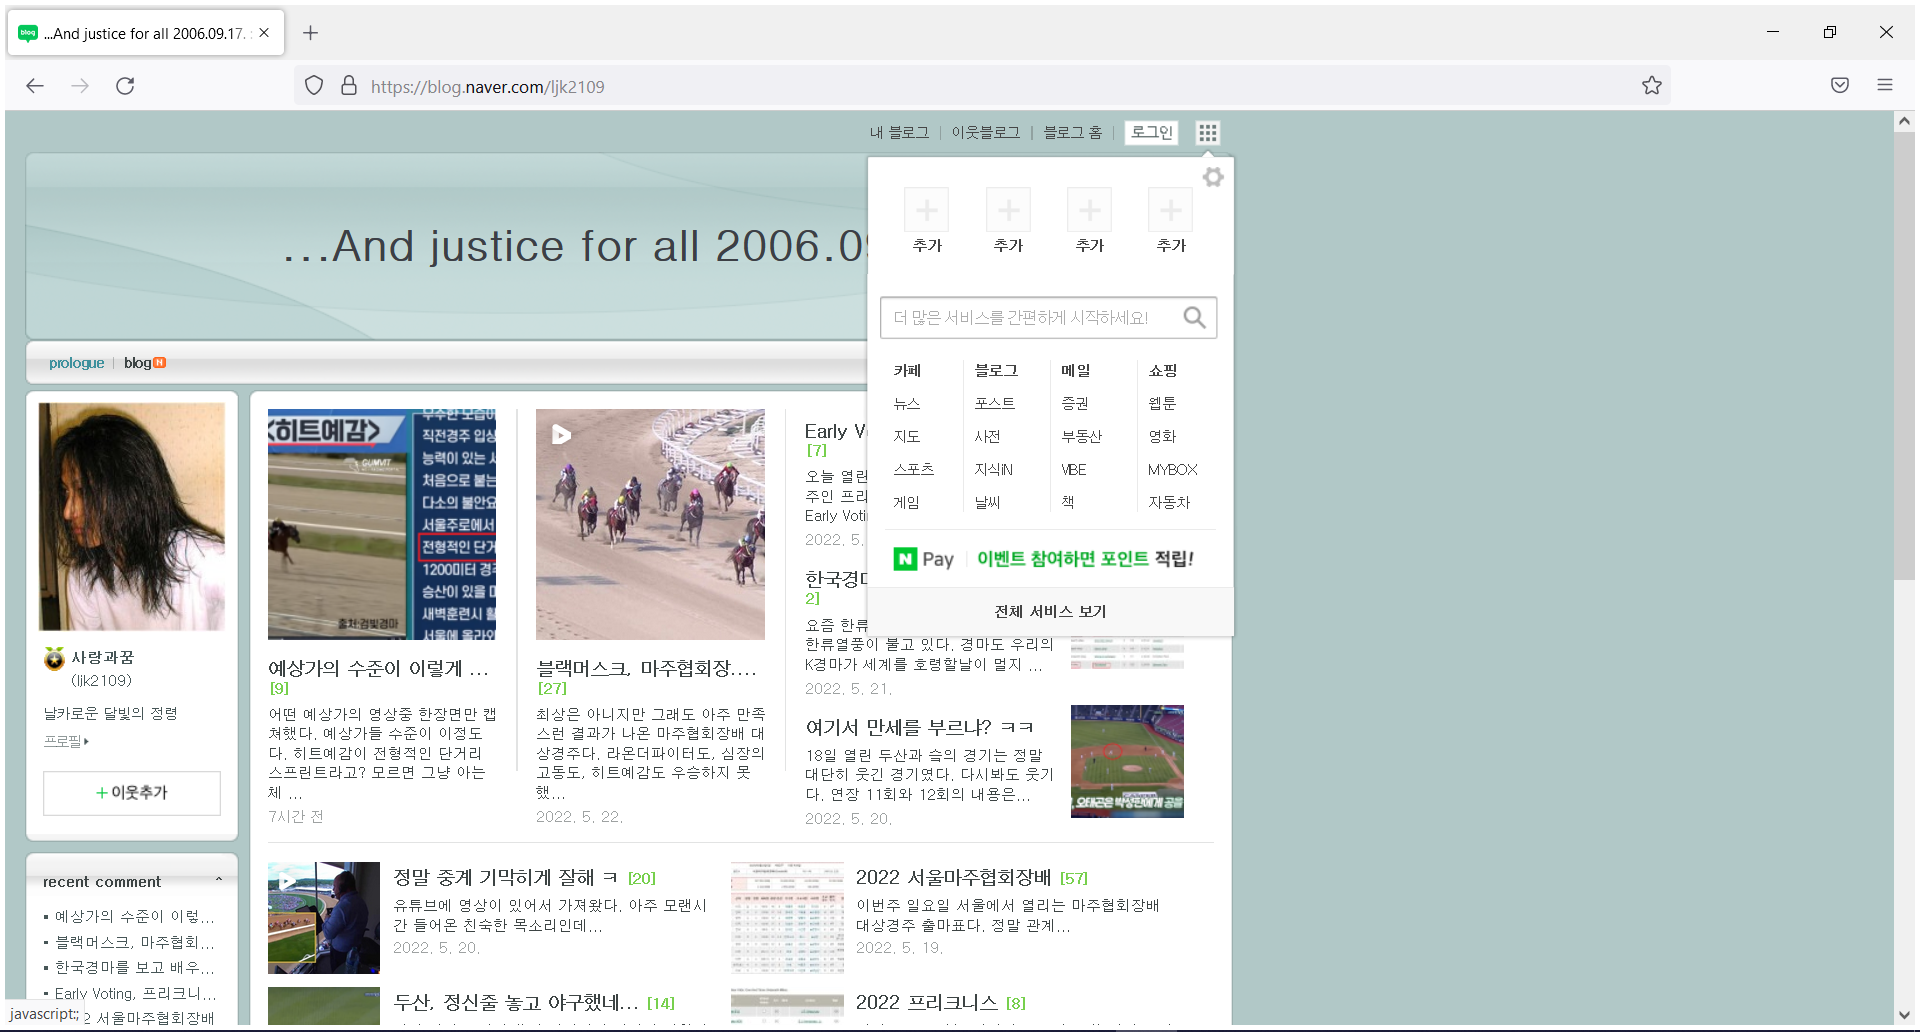Click the 이웃추가 add neighbor button
The width and height of the screenshot is (1921, 1032).
131,792
